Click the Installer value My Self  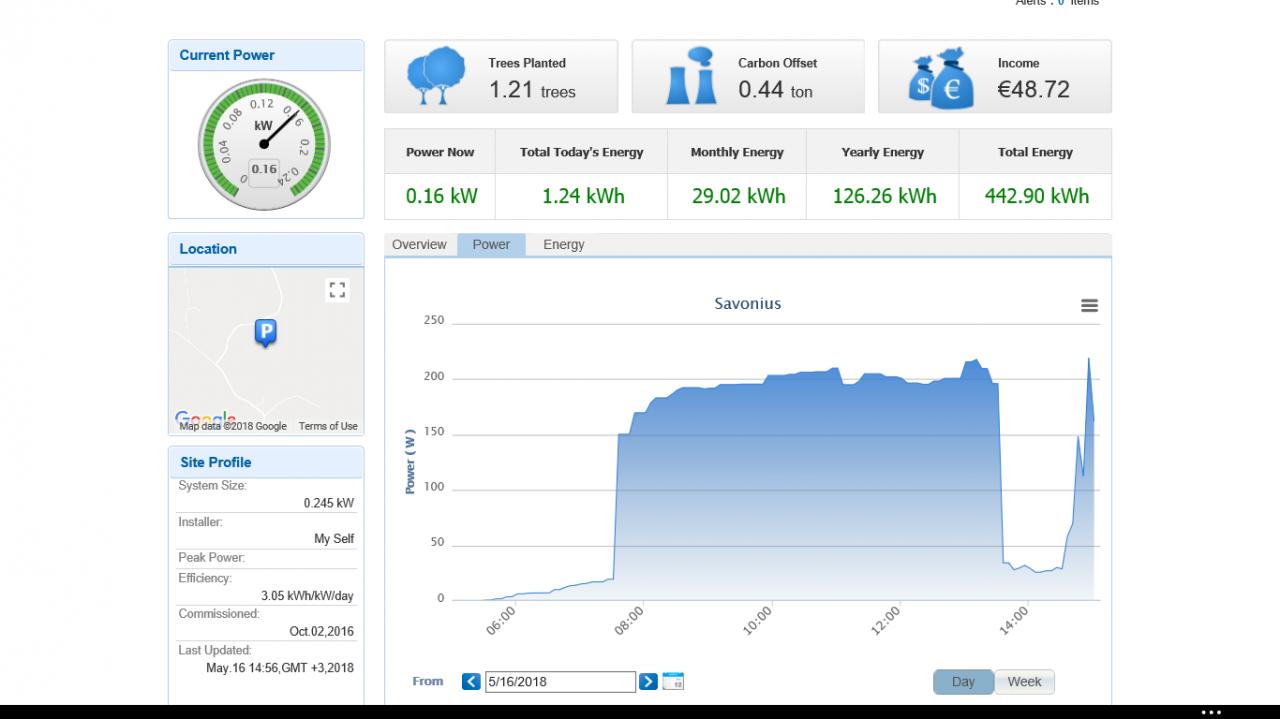pos(334,539)
